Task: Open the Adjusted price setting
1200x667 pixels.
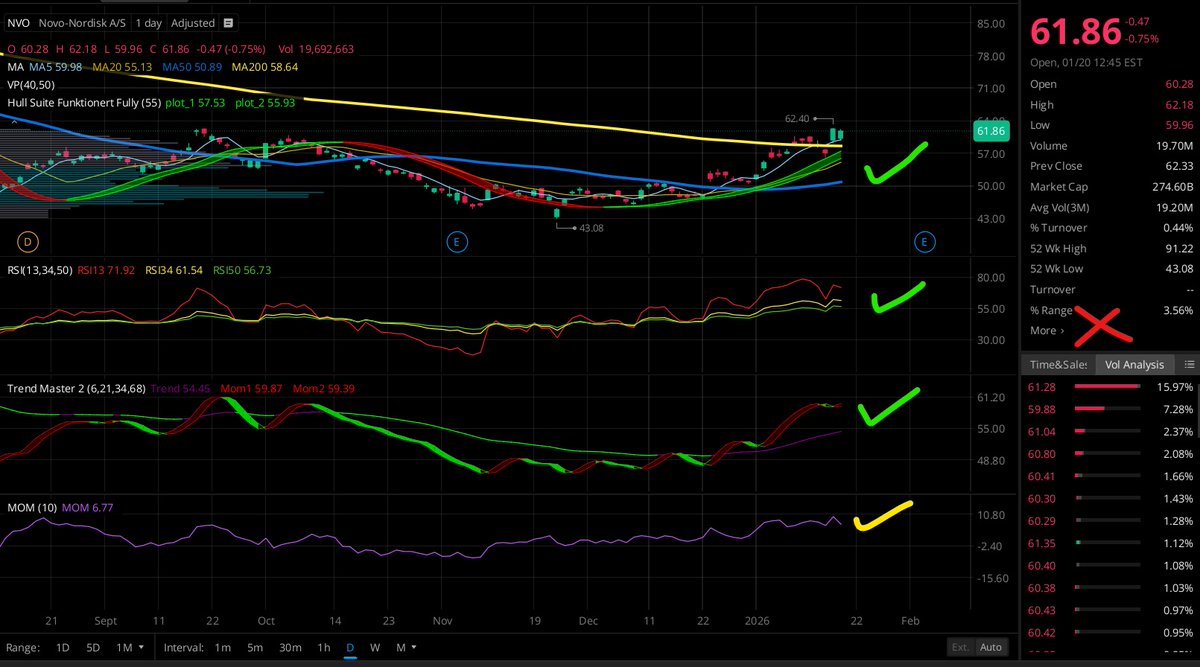Action: pos(193,23)
